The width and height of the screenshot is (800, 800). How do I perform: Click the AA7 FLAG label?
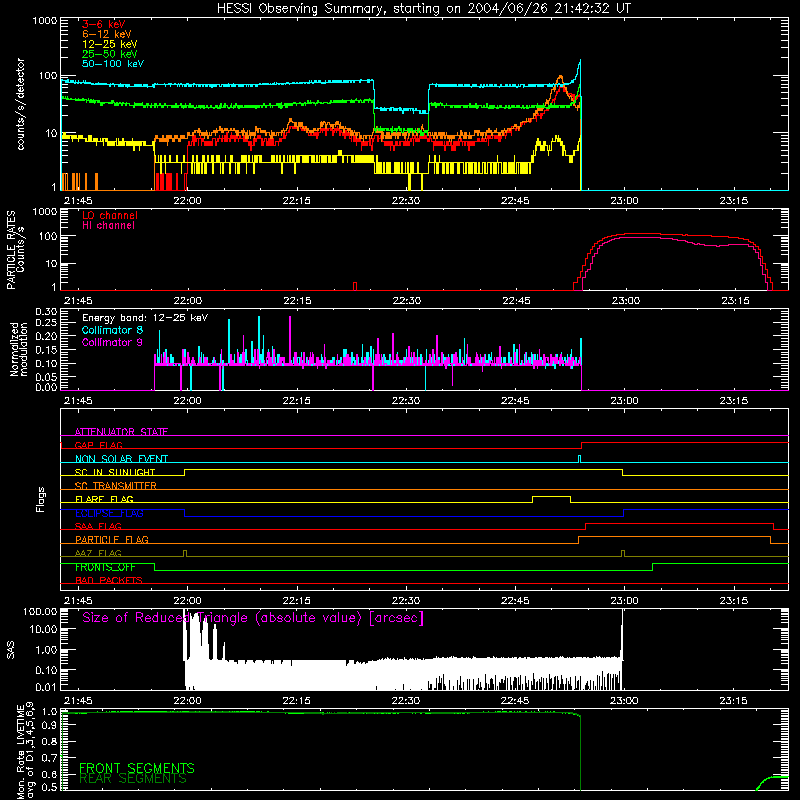(x=98, y=553)
